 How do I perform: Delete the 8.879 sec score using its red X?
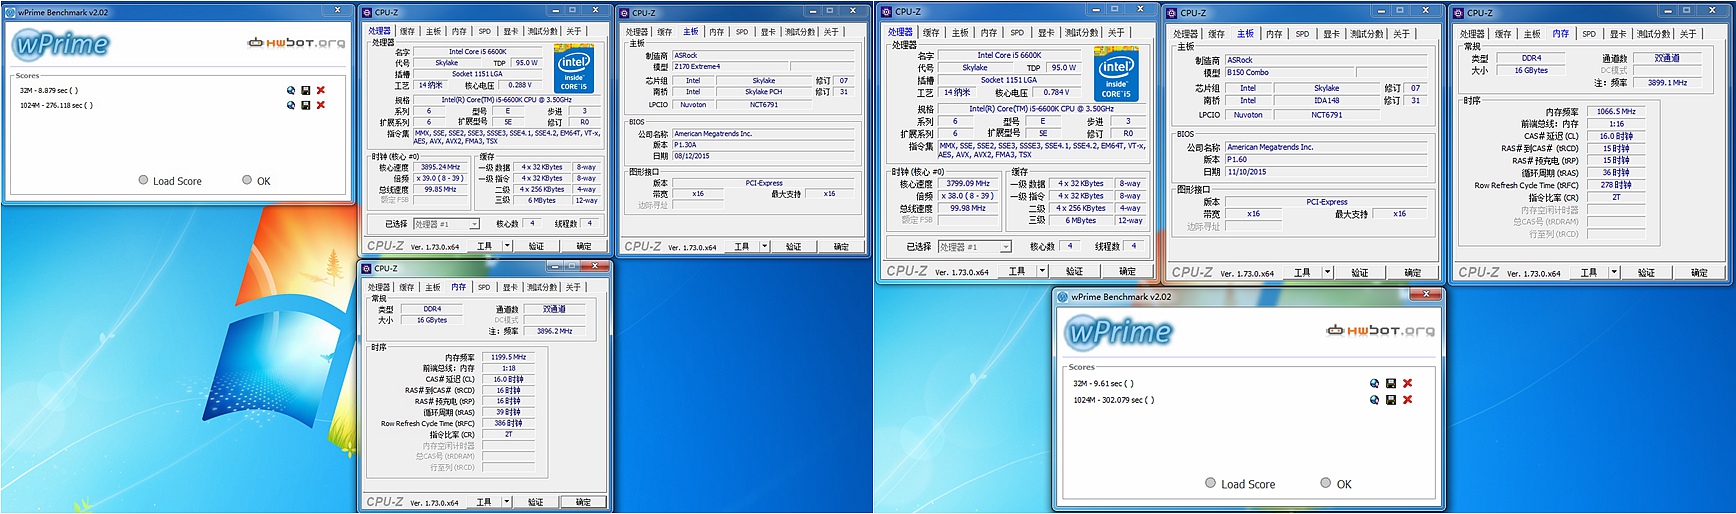point(321,91)
